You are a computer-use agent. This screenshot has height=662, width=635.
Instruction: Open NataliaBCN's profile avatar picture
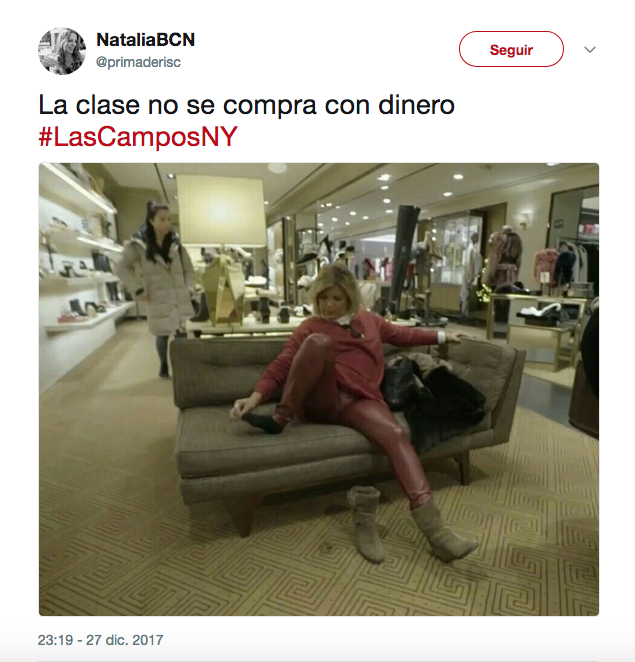click(62, 51)
